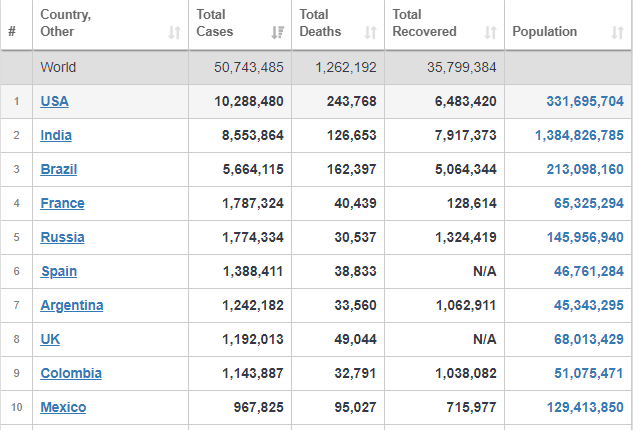
Task: Select USA recovered 6,483,420
Action: coord(465,101)
